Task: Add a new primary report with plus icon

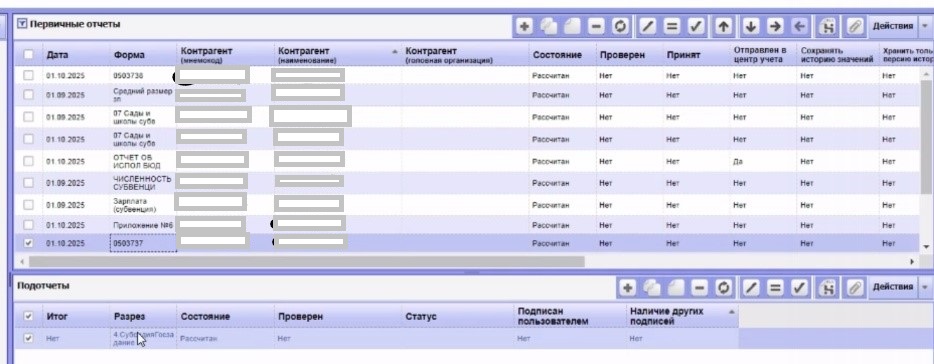Action: 524,26
